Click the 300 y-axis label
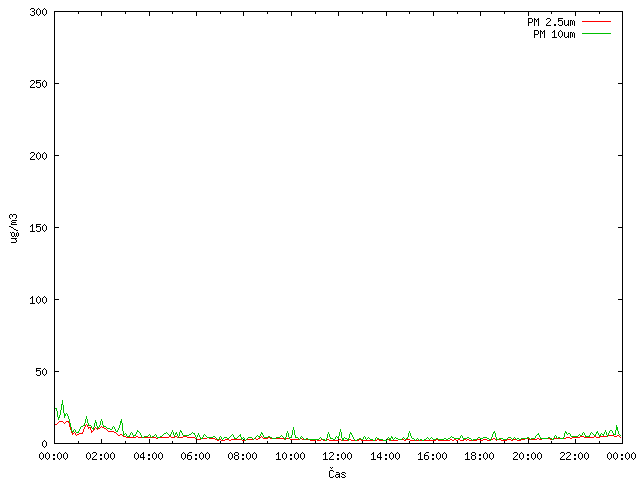This screenshot has height=480, width=640. coord(38,12)
